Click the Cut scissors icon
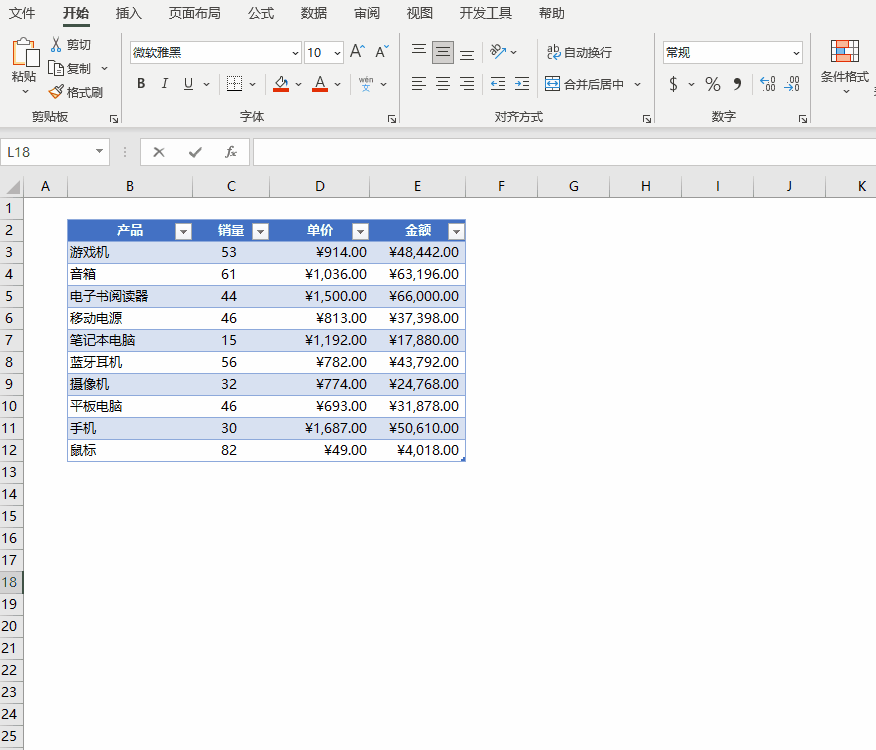Screen dimensions: 876x750 [x=56, y=45]
